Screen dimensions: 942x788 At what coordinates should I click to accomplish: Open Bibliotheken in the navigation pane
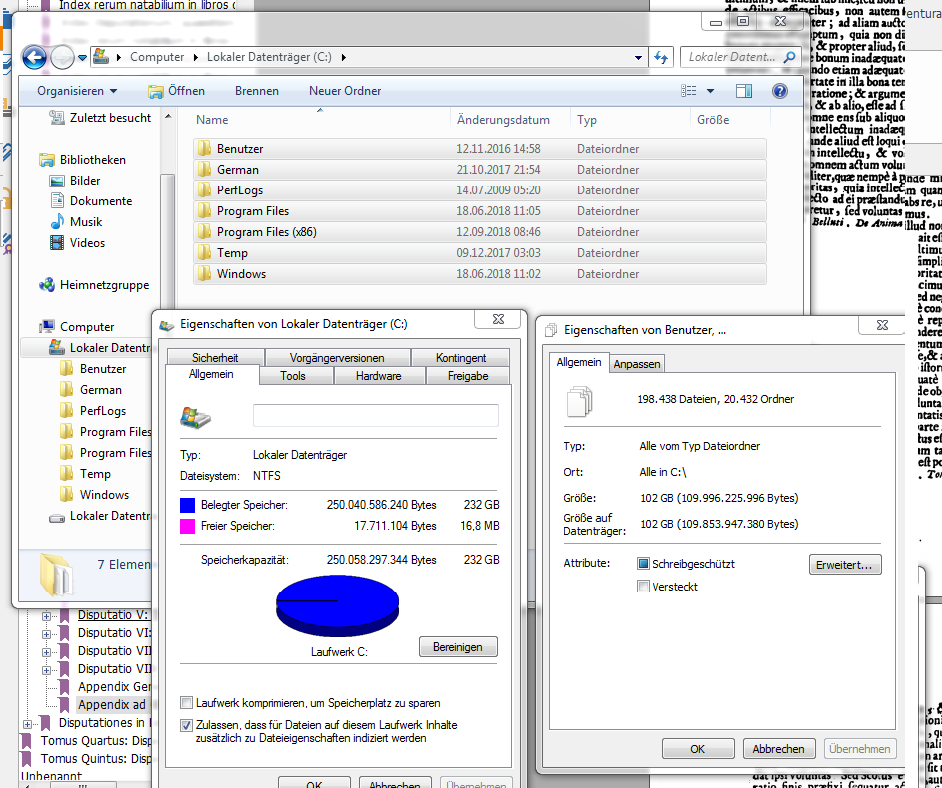(x=93, y=160)
